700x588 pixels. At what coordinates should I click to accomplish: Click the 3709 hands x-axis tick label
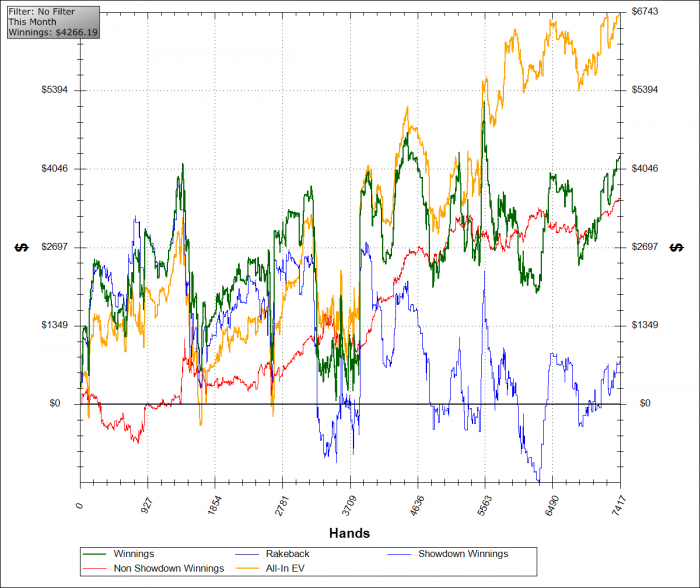[349, 505]
